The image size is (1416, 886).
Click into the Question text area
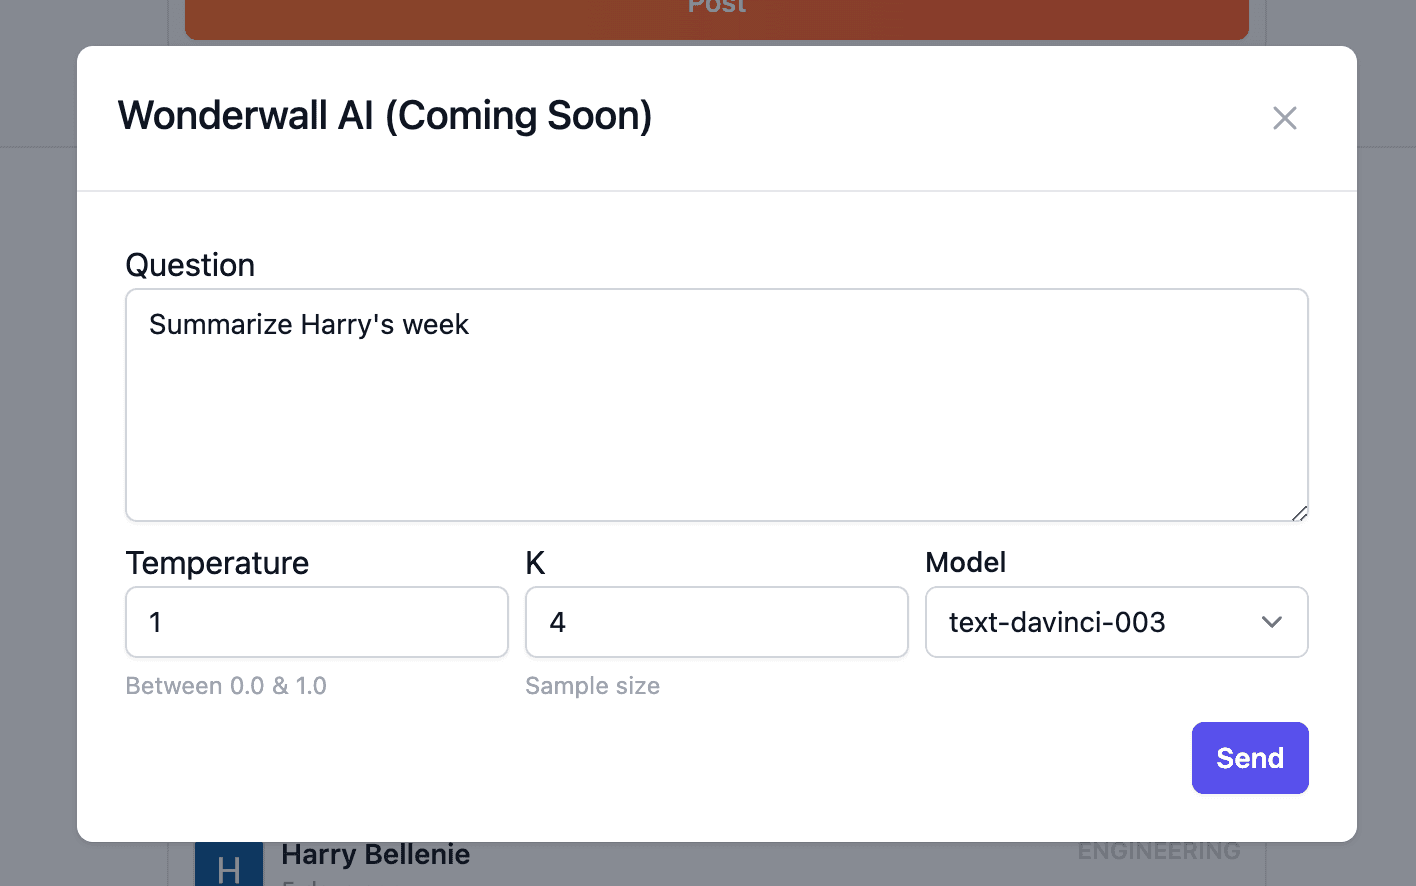tap(717, 405)
